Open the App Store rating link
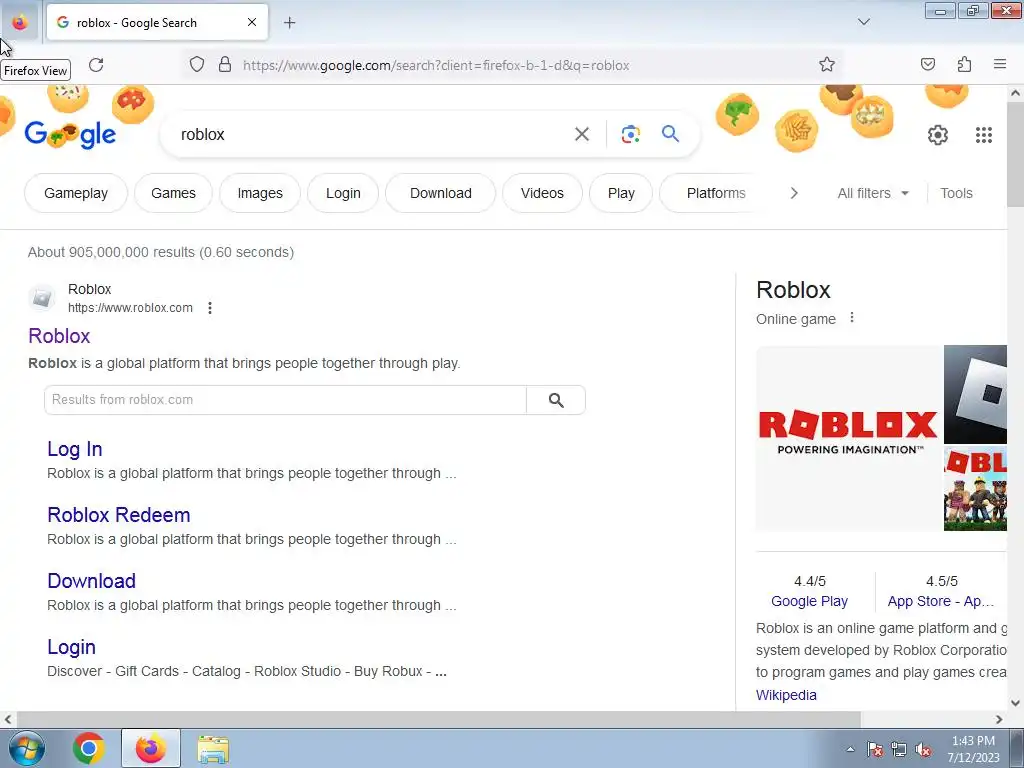Image resolution: width=1024 pixels, height=768 pixels. pos(940,601)
